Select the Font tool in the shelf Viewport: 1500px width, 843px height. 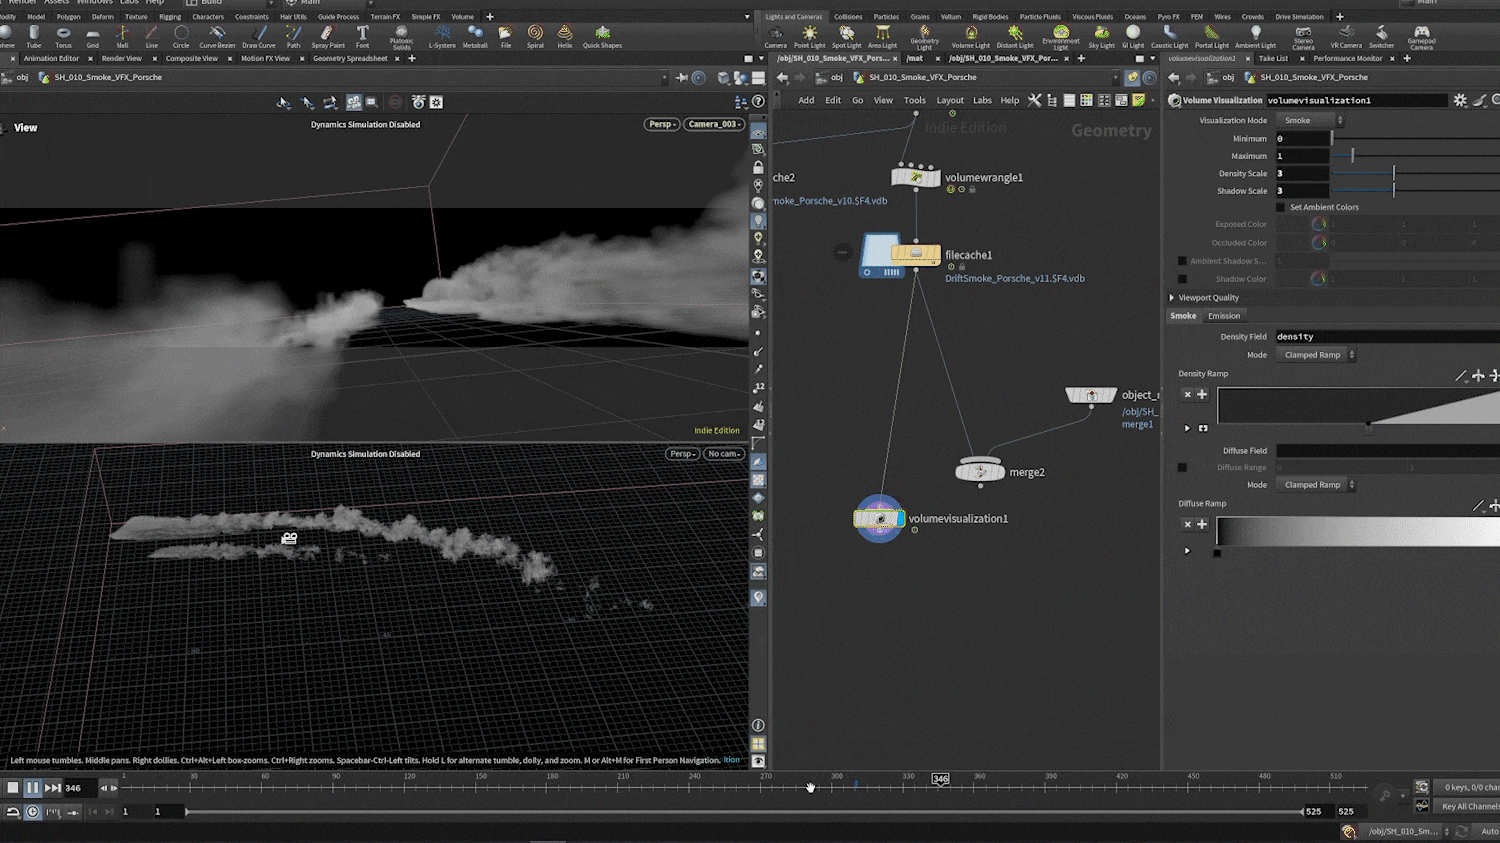[x=362, y=36]
